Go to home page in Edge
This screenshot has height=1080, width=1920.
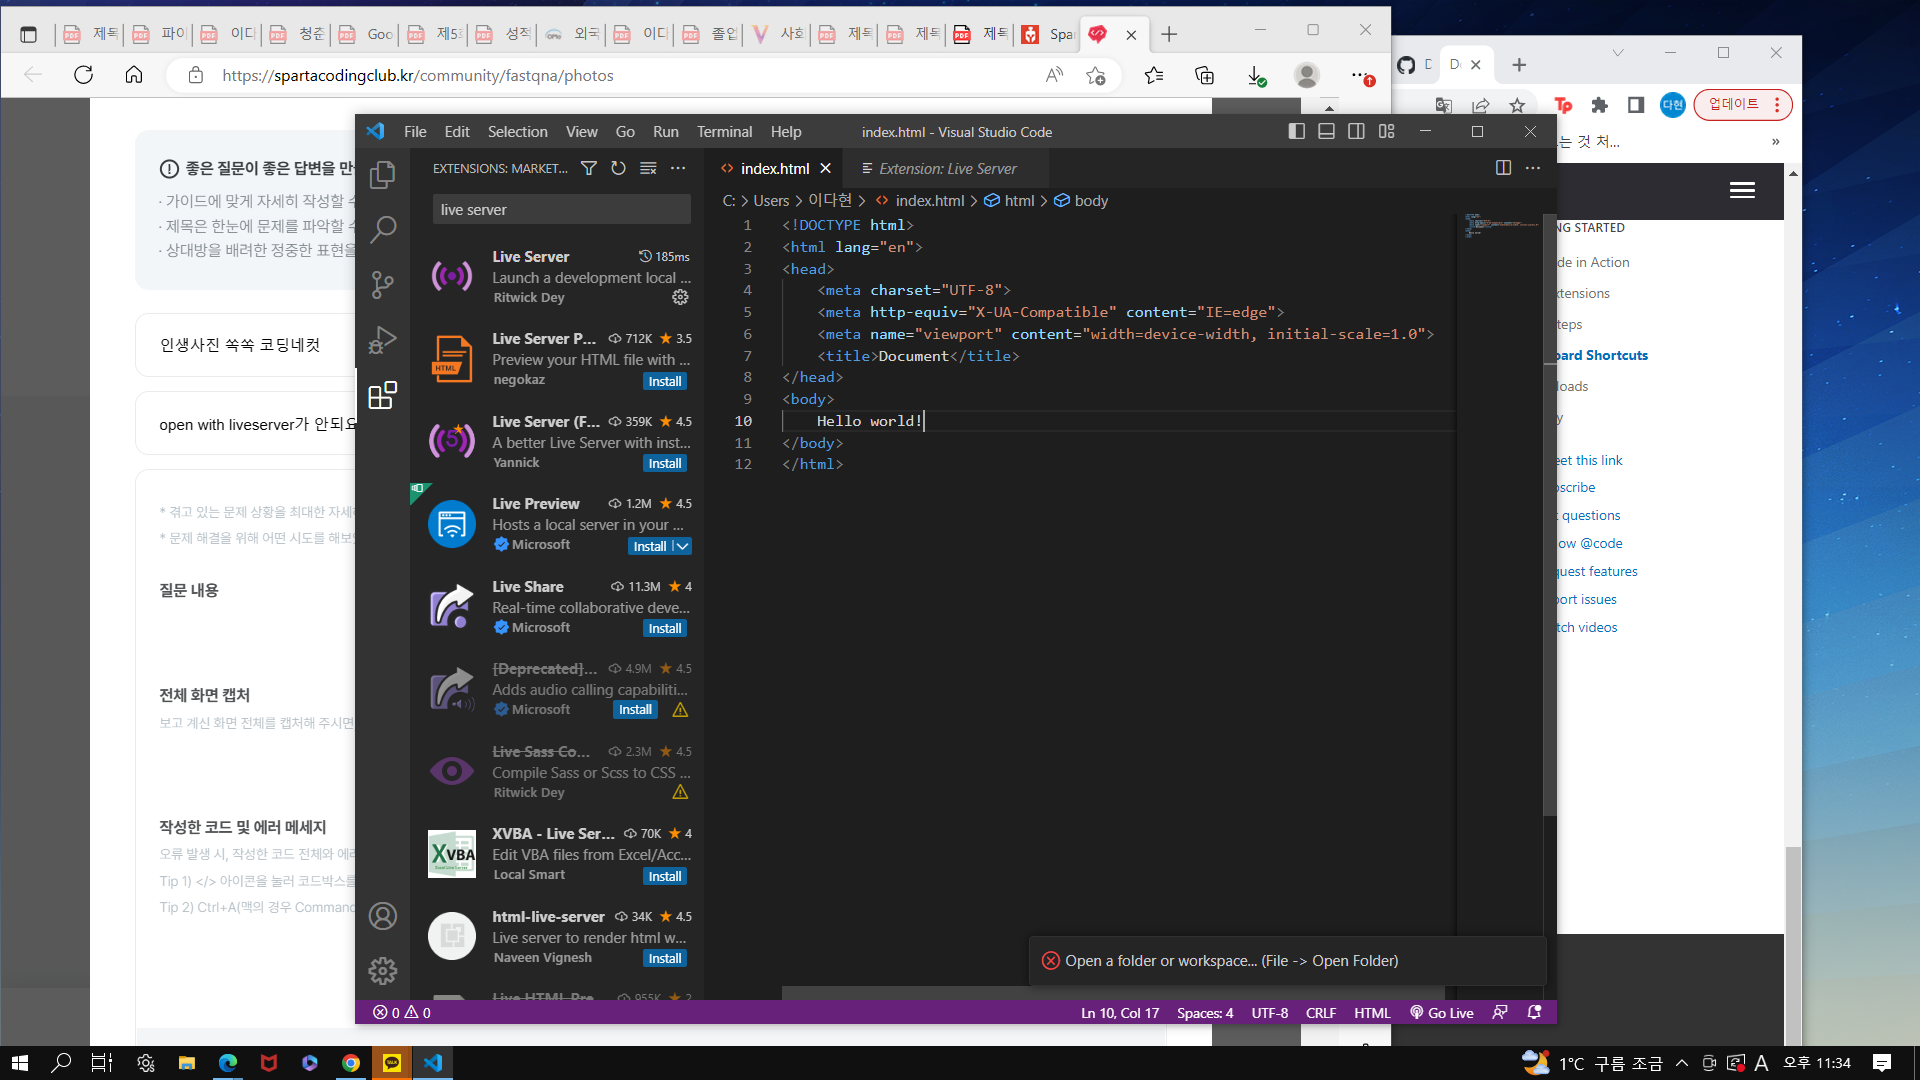click(x=134, y=75)
